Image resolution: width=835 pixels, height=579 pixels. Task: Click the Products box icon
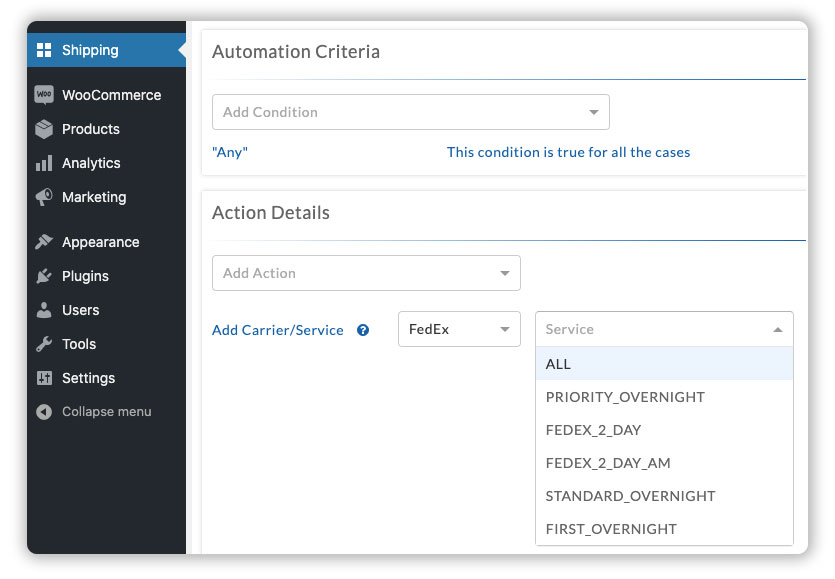[44, 129]
